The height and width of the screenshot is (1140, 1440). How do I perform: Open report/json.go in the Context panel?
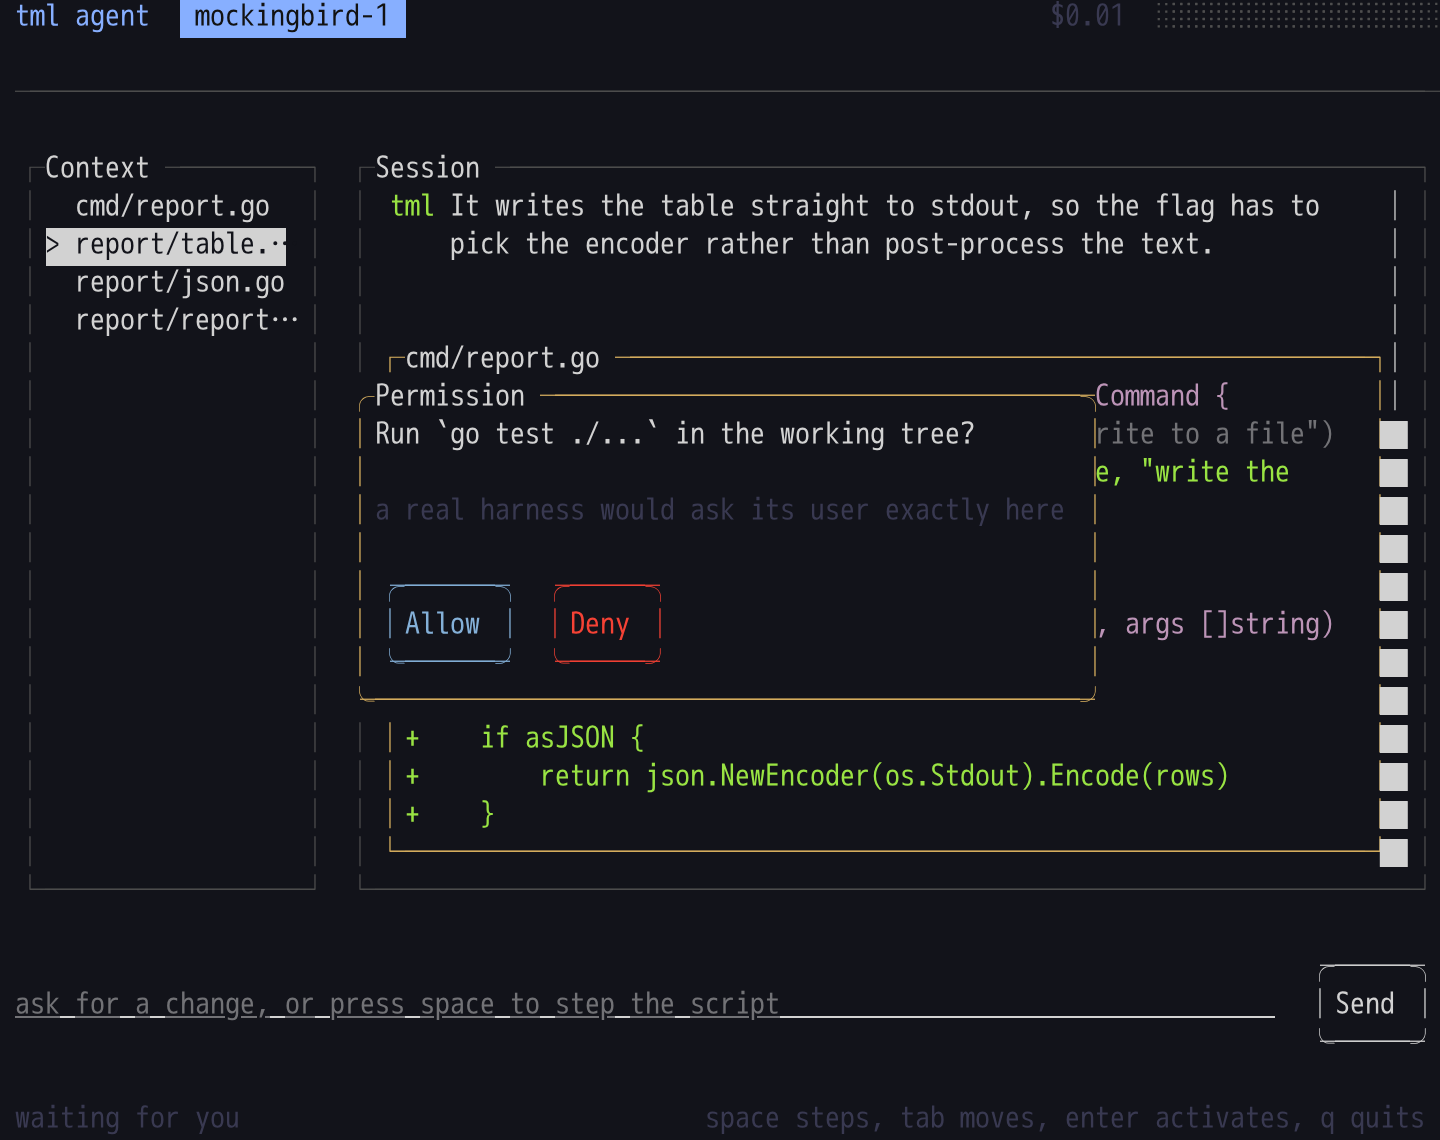click(180, 283)
